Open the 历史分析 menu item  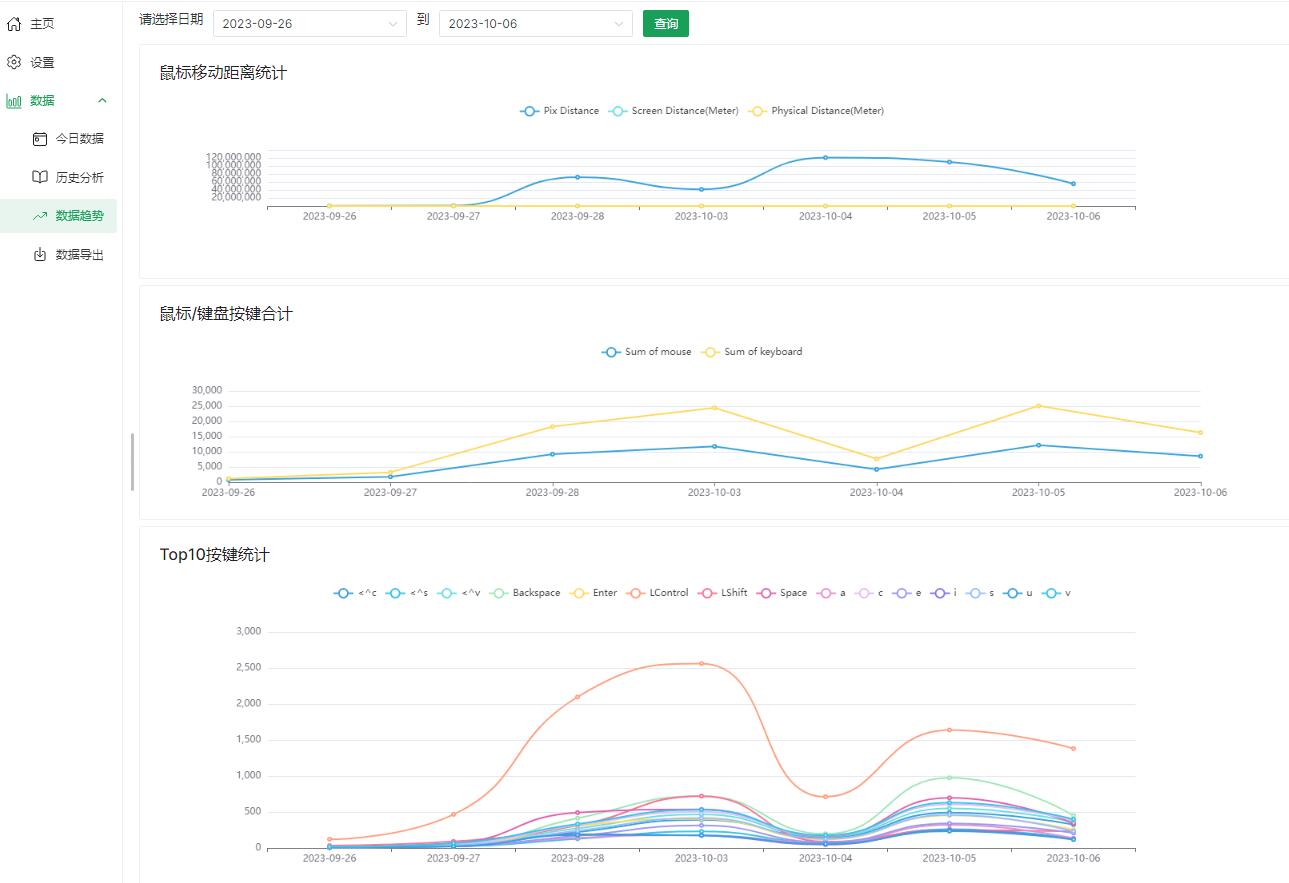79,178
